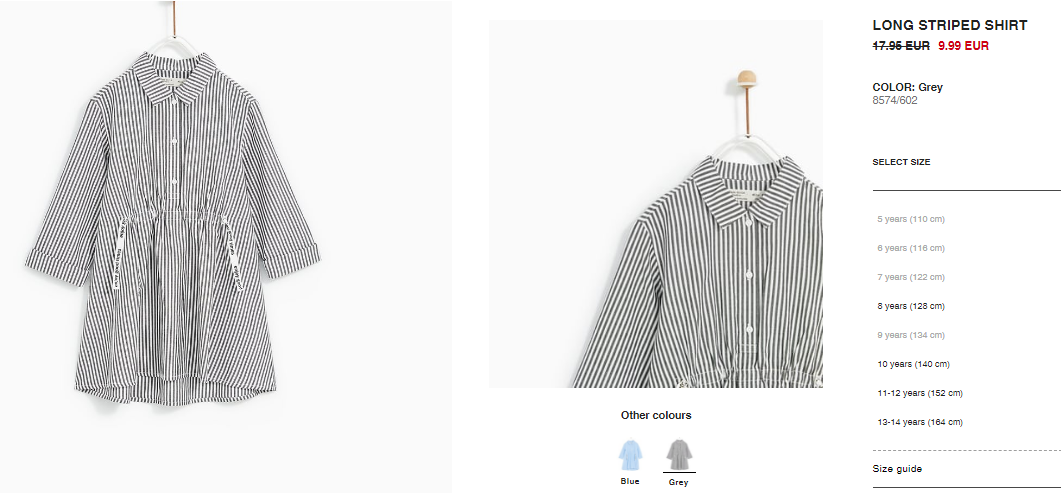The width and height of the screenshot is (1061, 493).
Task: Choose size 13-14 years (164 cm)
Action: pyautogui.click(x=920, y=423)
